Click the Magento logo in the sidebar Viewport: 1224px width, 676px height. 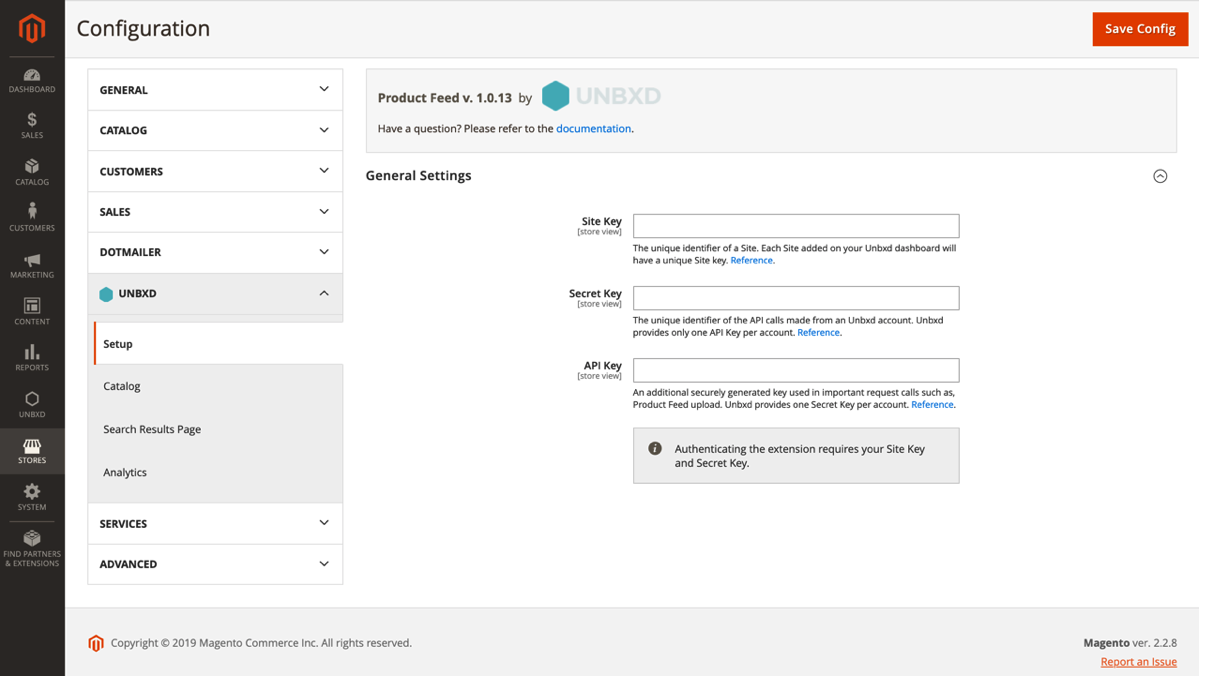click(x=32, y=28)
